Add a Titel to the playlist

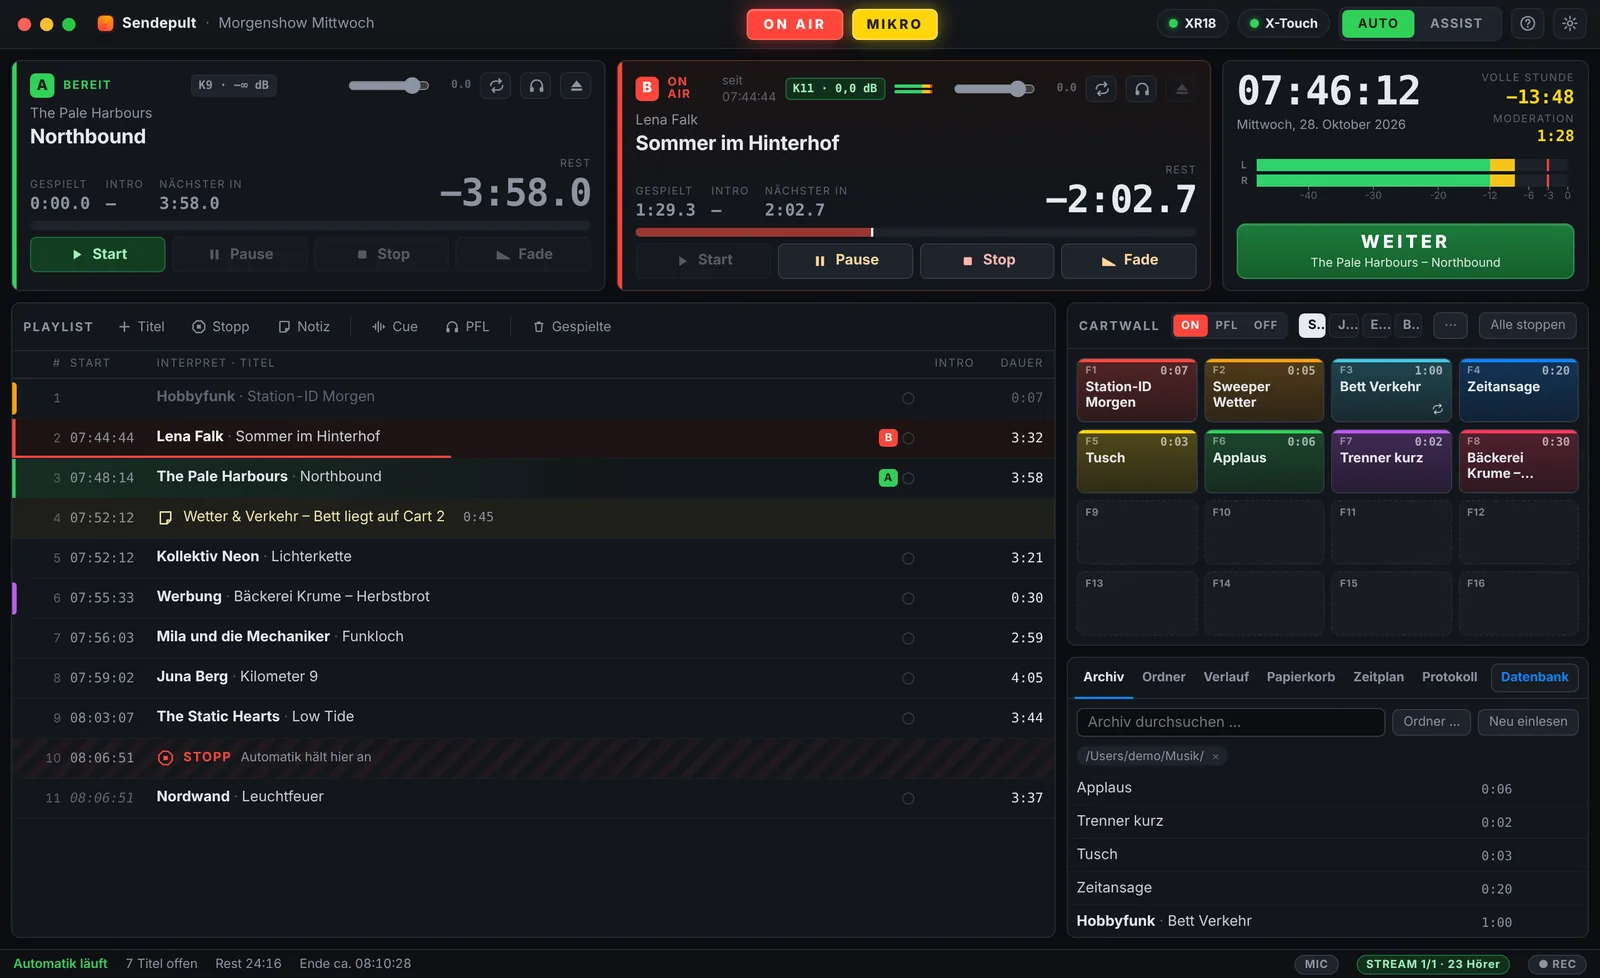(141, 327)
